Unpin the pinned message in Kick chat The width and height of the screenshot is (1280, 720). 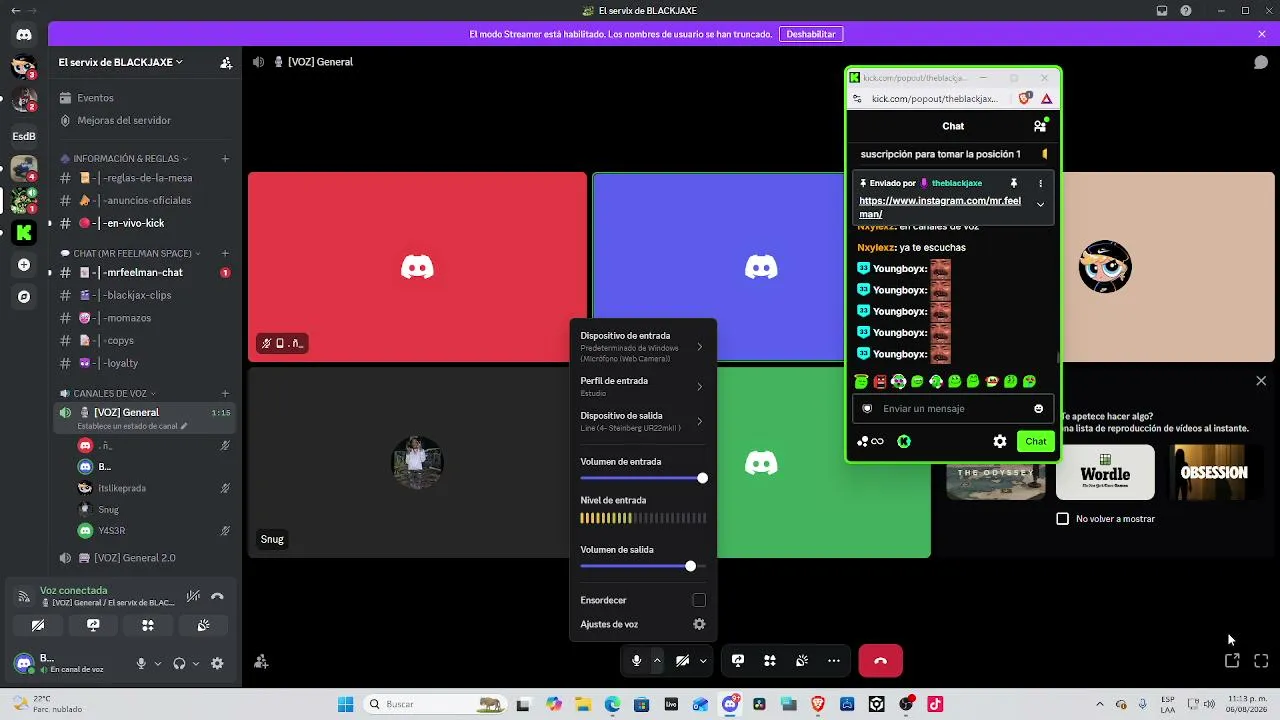[1013, 183]
